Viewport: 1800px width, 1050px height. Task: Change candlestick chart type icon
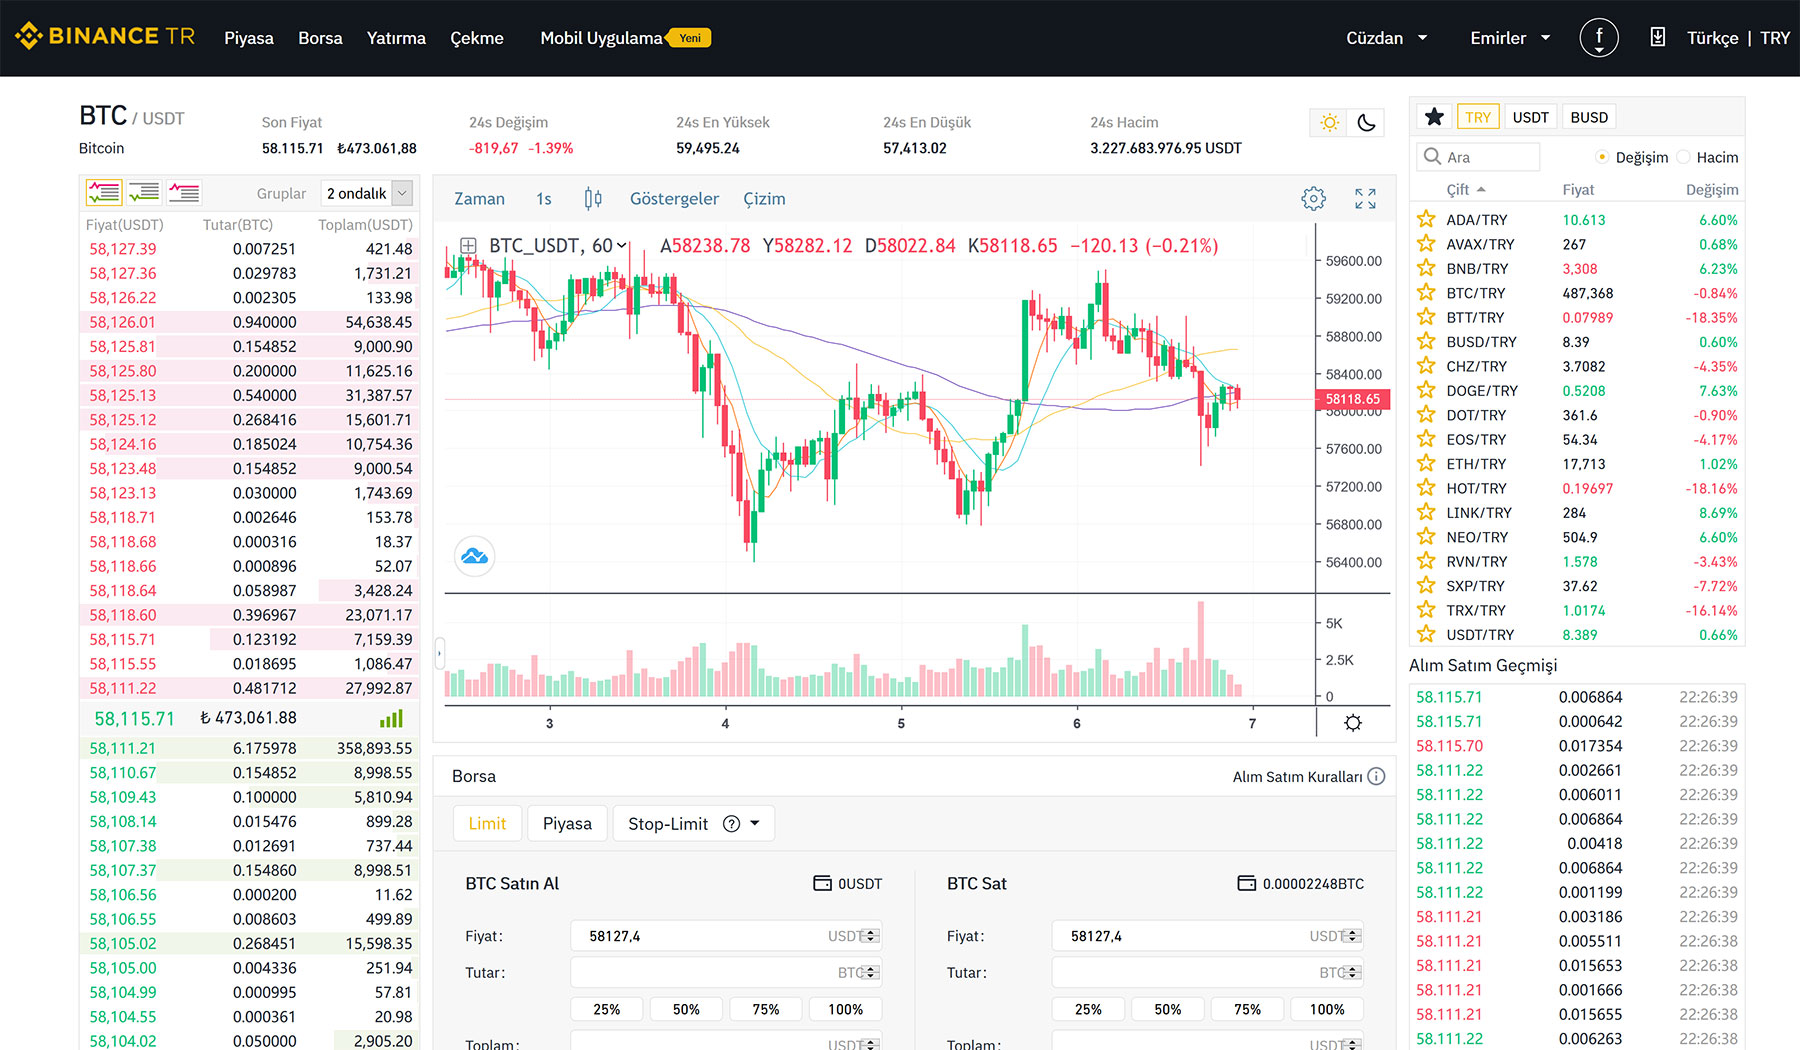click(x=593, y=198)
